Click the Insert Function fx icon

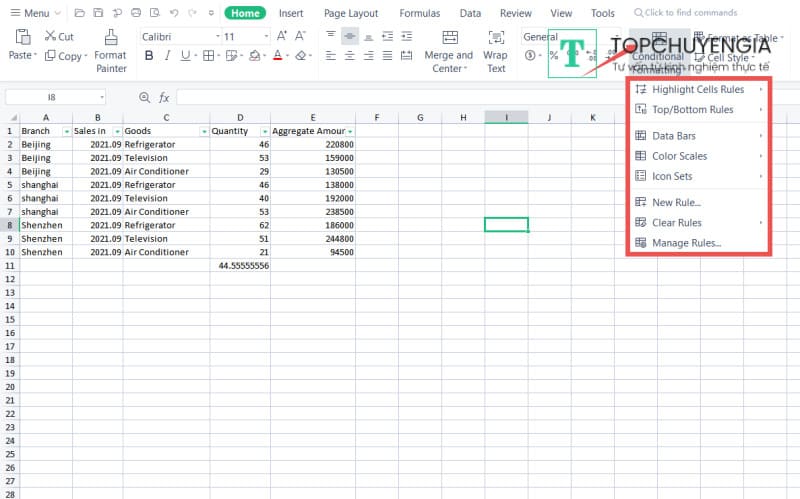163,97
